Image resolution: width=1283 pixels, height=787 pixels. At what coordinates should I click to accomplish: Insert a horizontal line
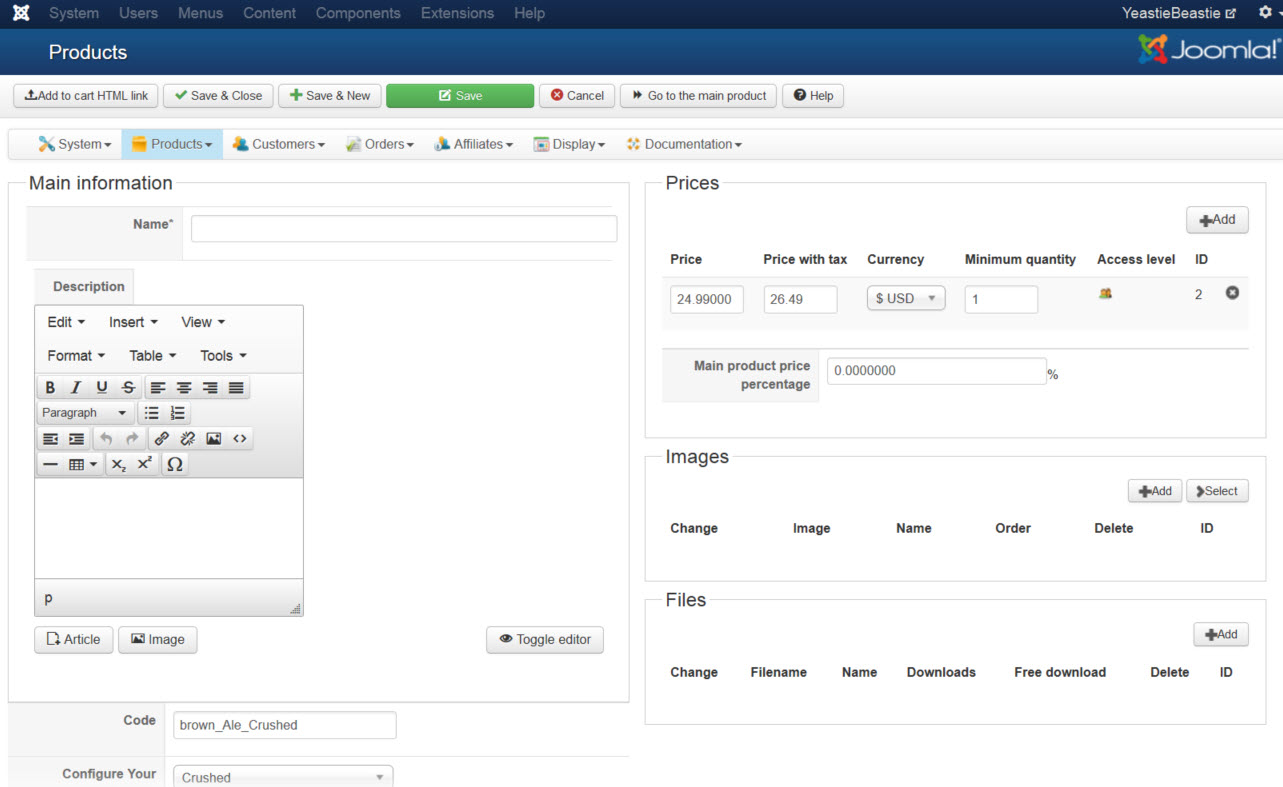tap(50, 465)
